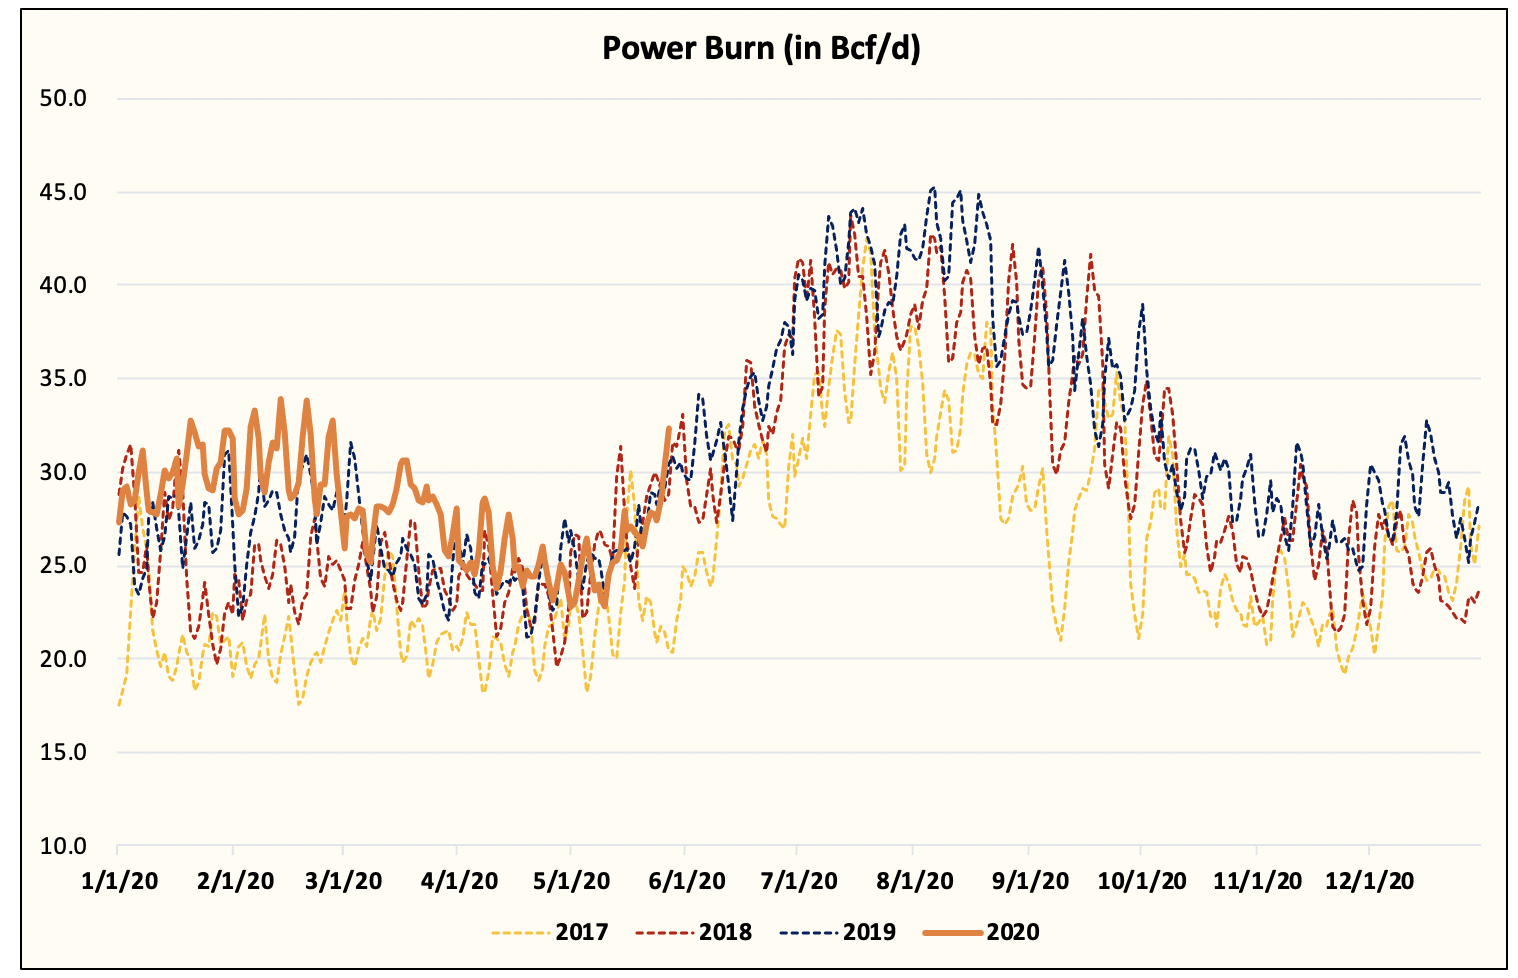Screen dimensions: 1518x978
Task: Click the 1/1/20 x-axis label
Action: [x=118, y=874]
